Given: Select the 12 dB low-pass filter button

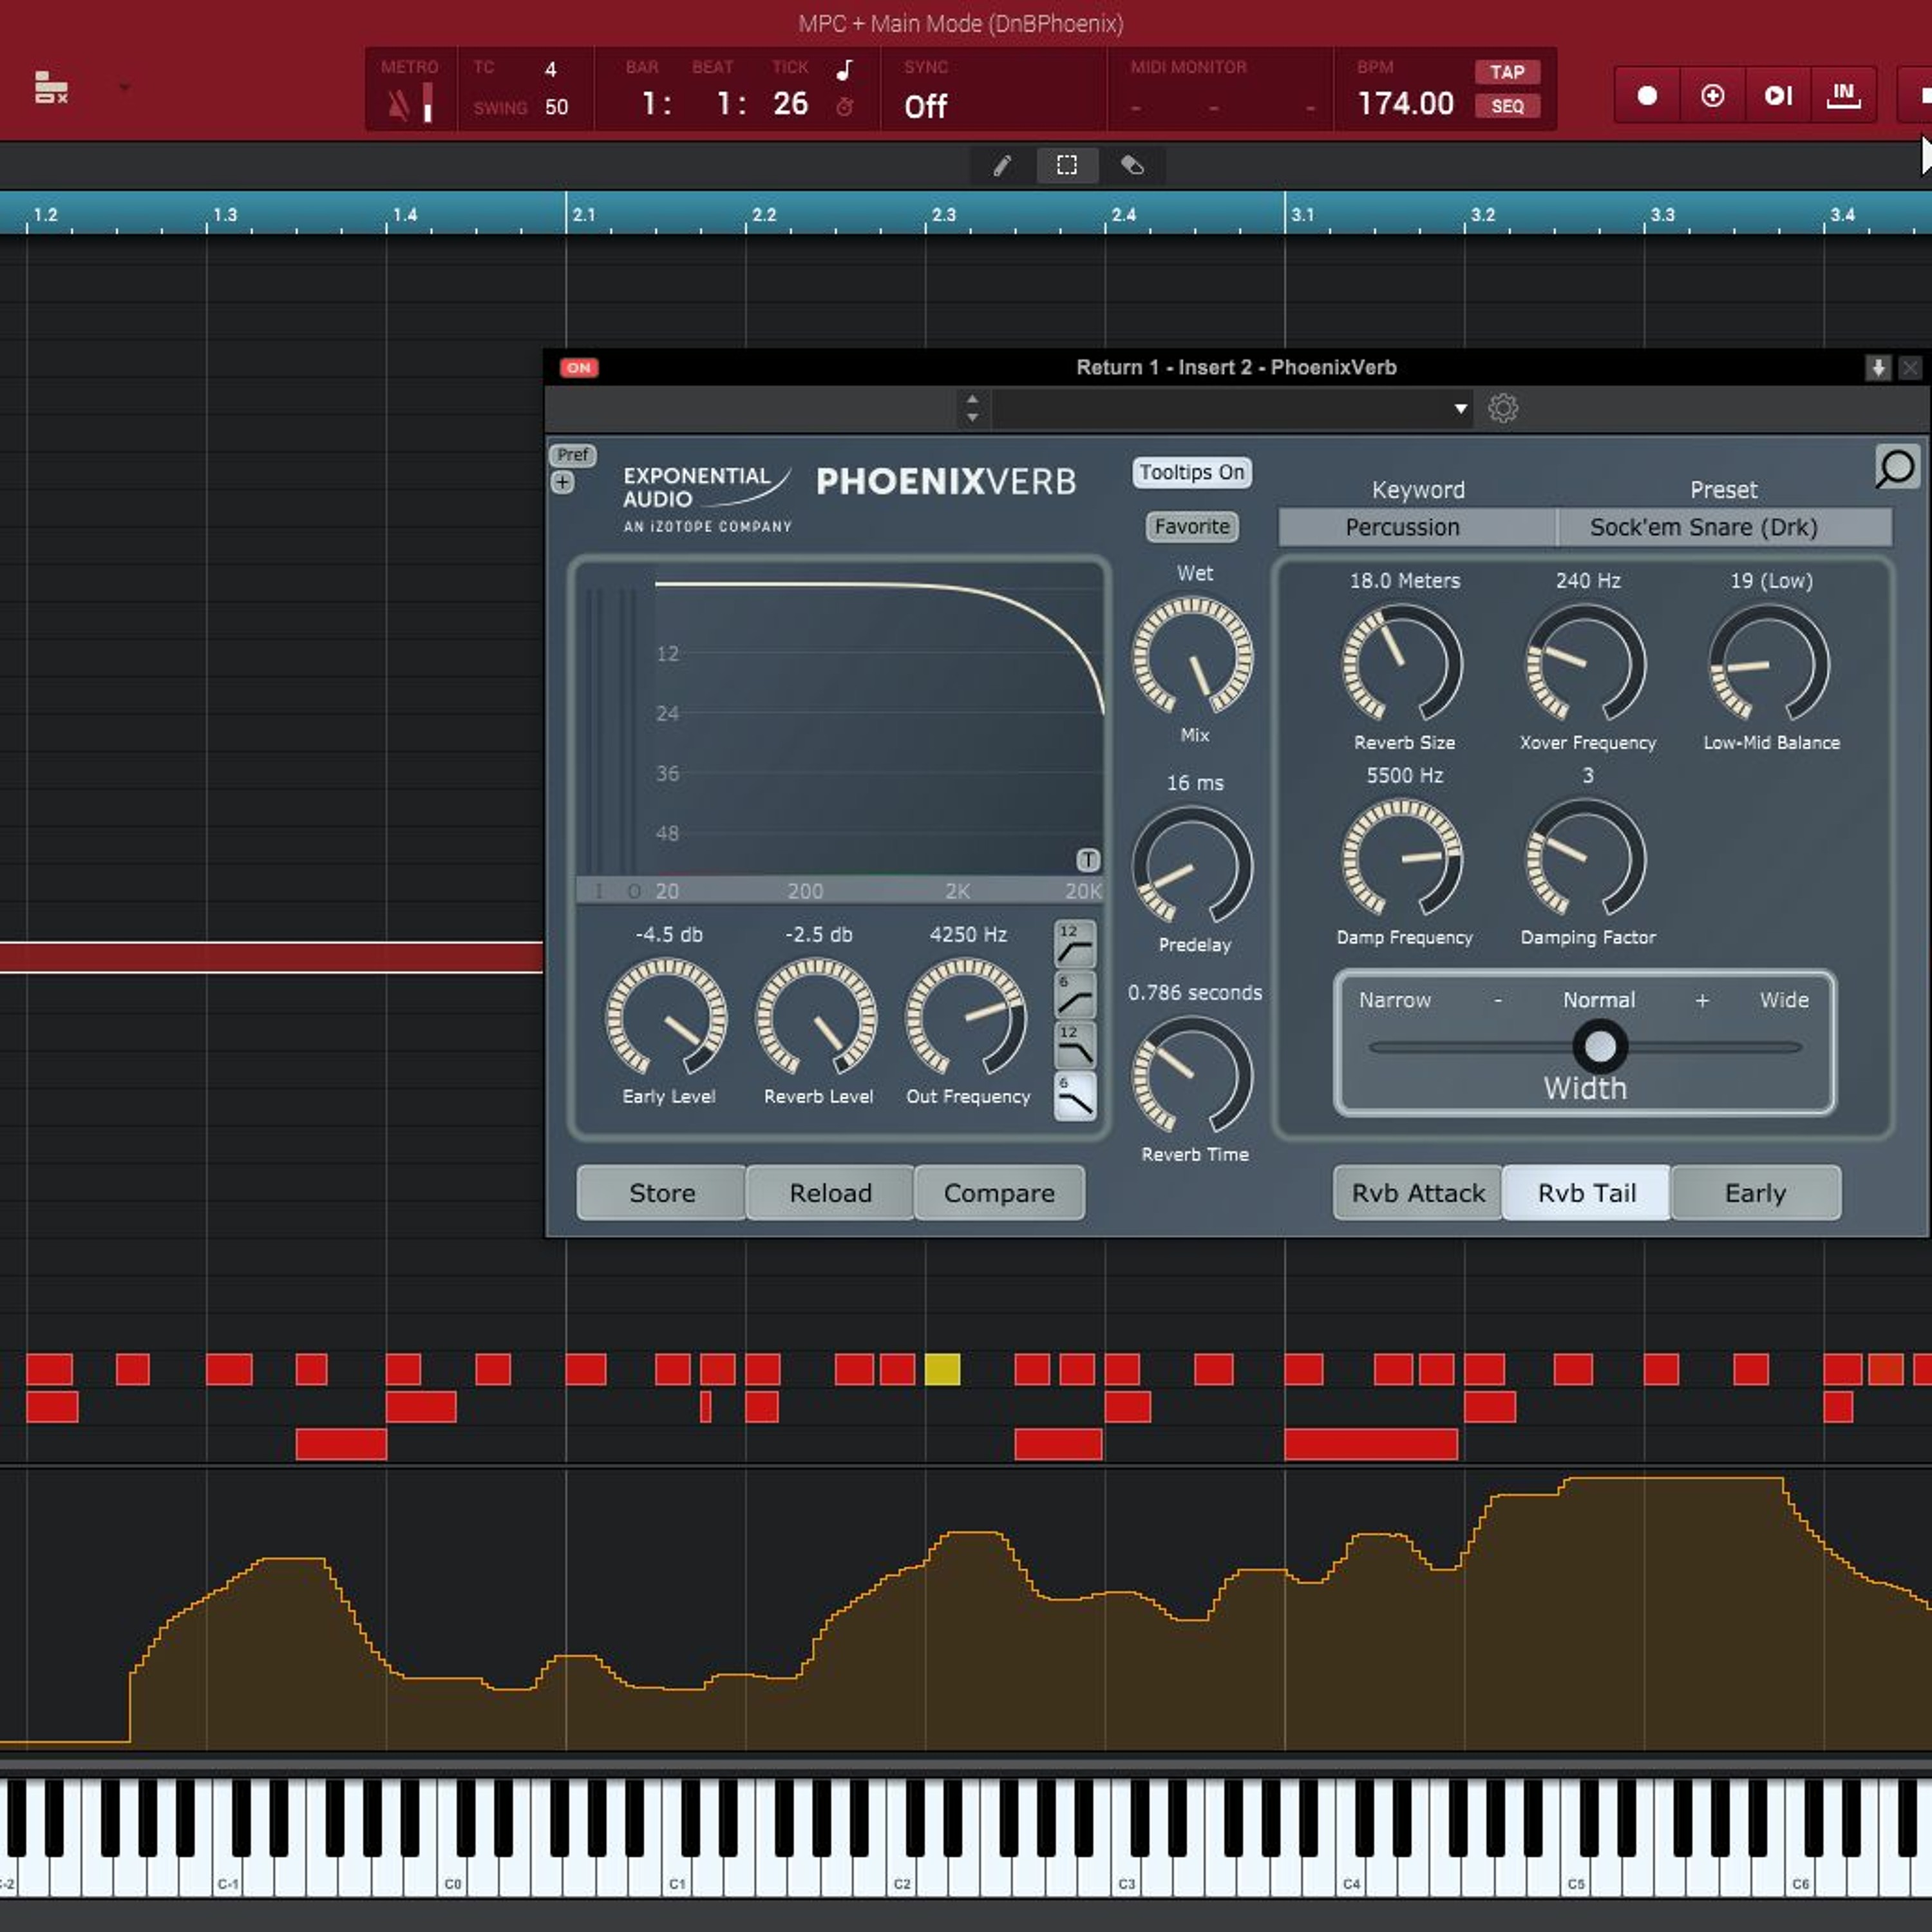Looking at the screenshot, I should point(1075,1046).
